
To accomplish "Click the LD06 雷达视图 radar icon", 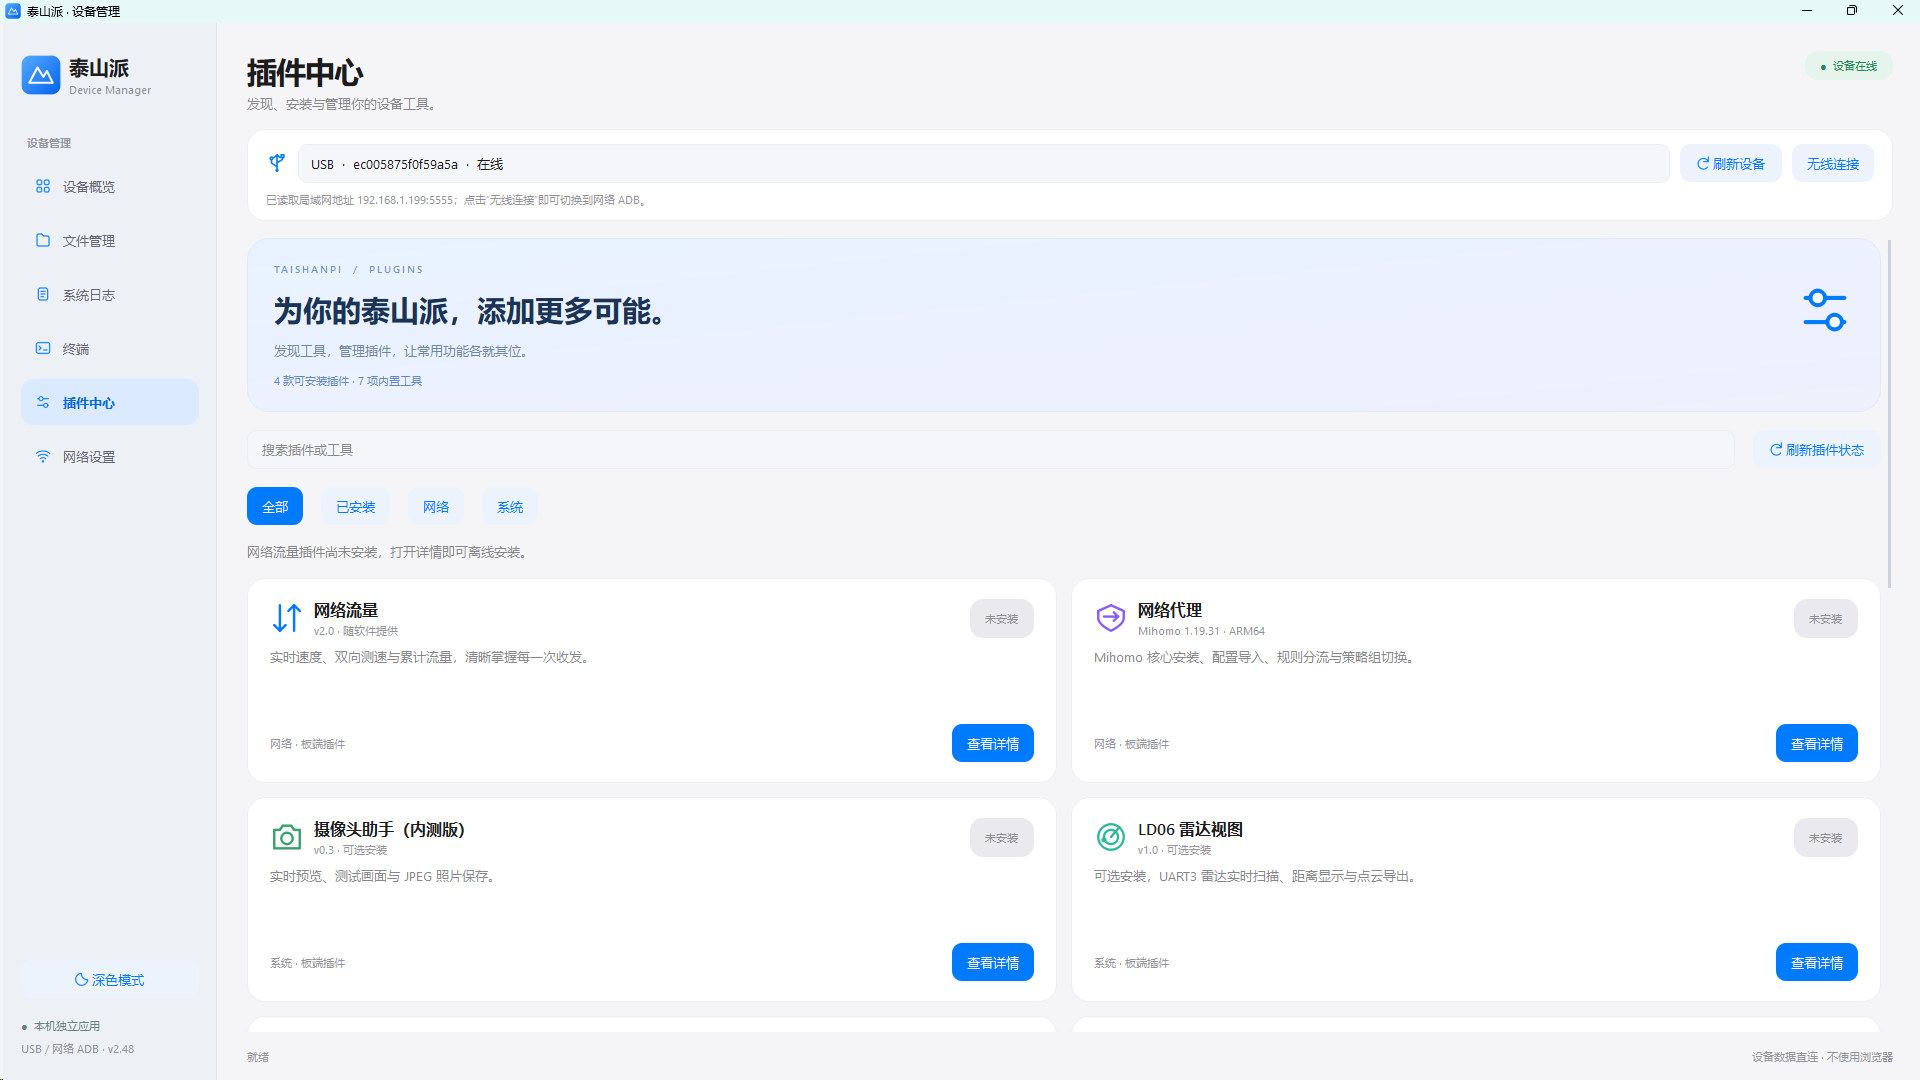I will (1111, 837).
